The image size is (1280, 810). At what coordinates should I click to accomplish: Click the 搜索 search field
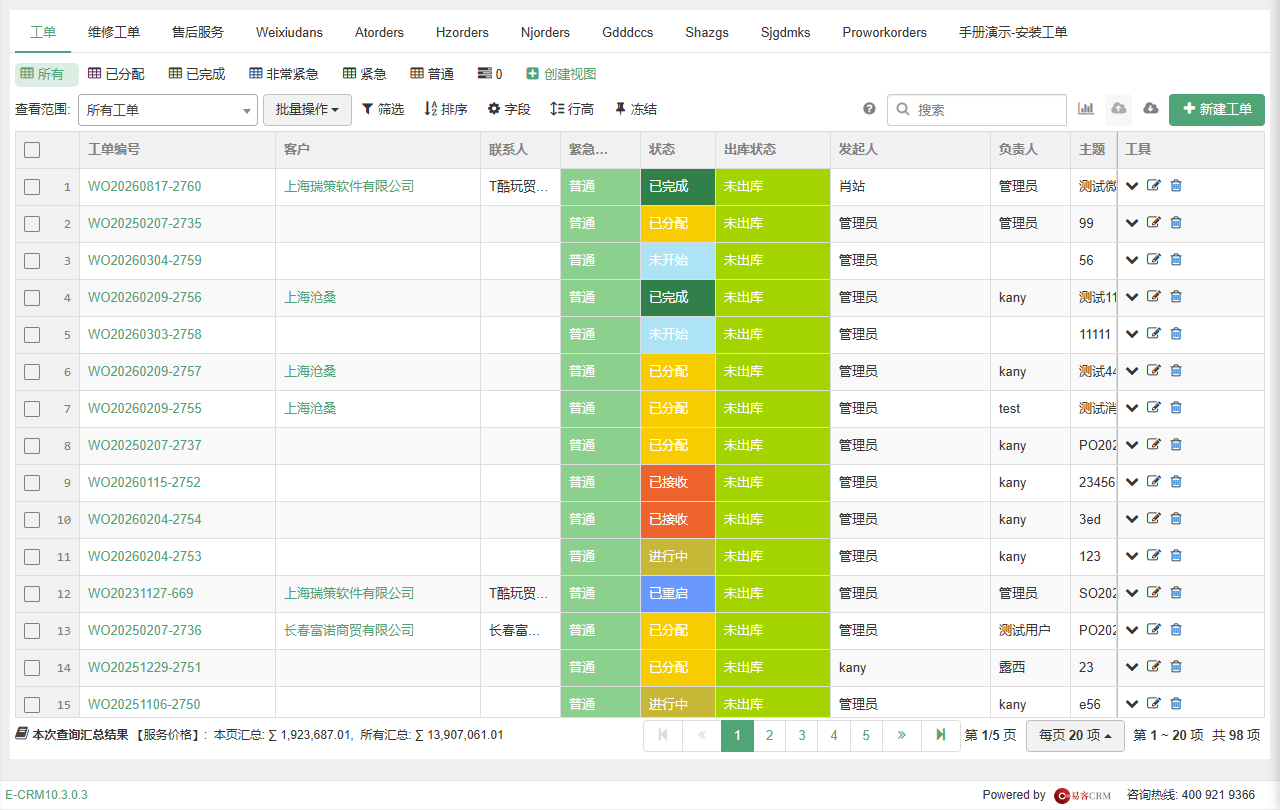(977, 110)
